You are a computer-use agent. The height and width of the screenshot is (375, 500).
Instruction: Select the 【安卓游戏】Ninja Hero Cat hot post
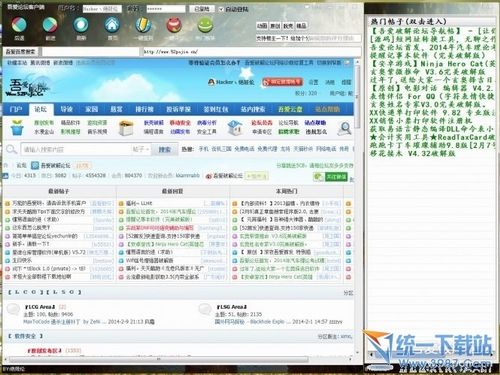point(432,64)
